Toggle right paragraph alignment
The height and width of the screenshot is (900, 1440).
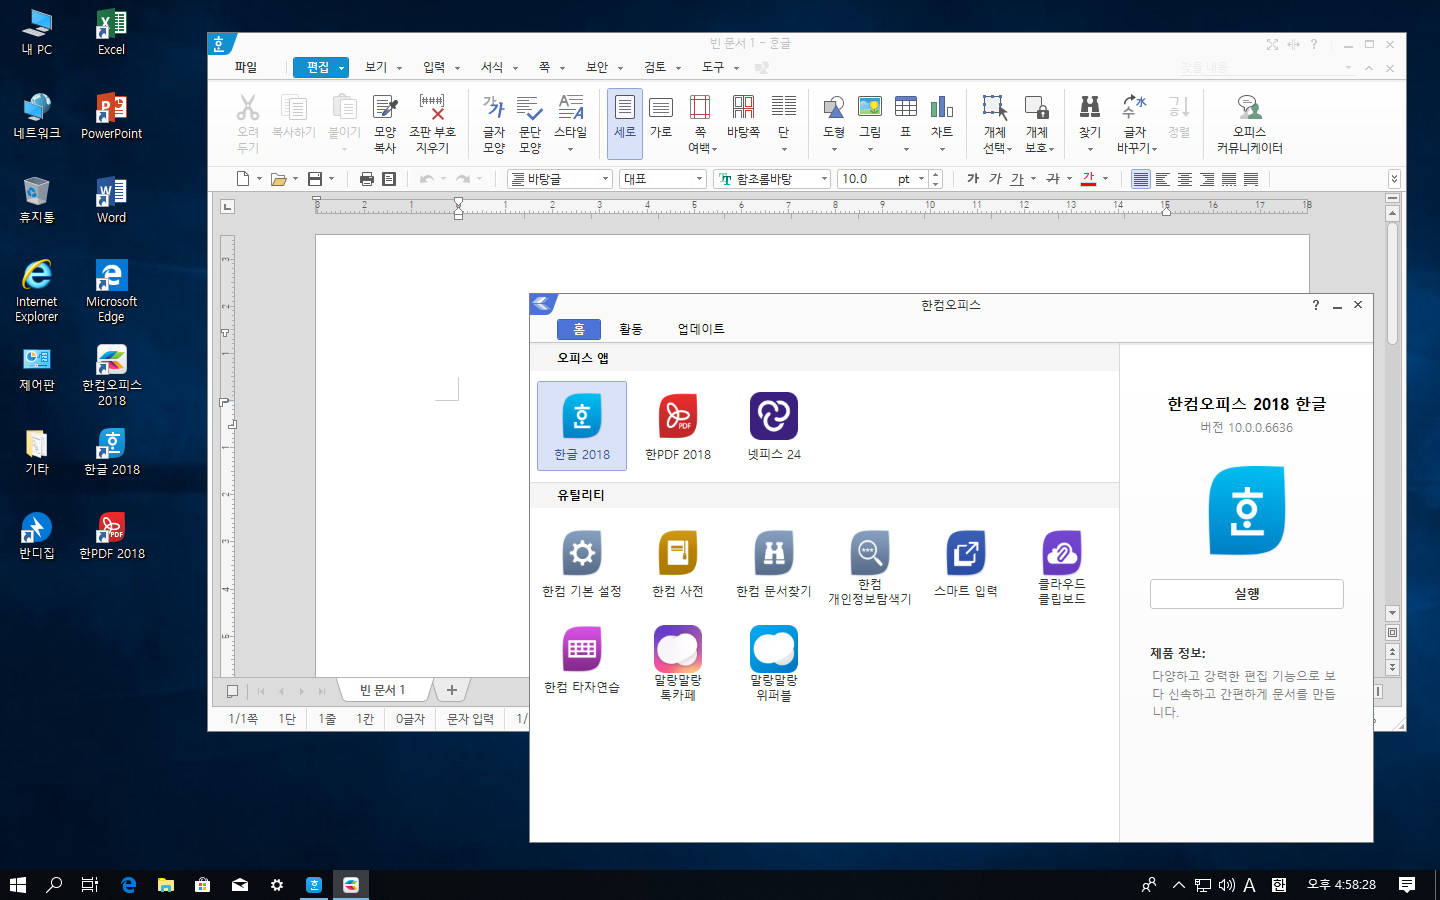tap(1207, 179)
